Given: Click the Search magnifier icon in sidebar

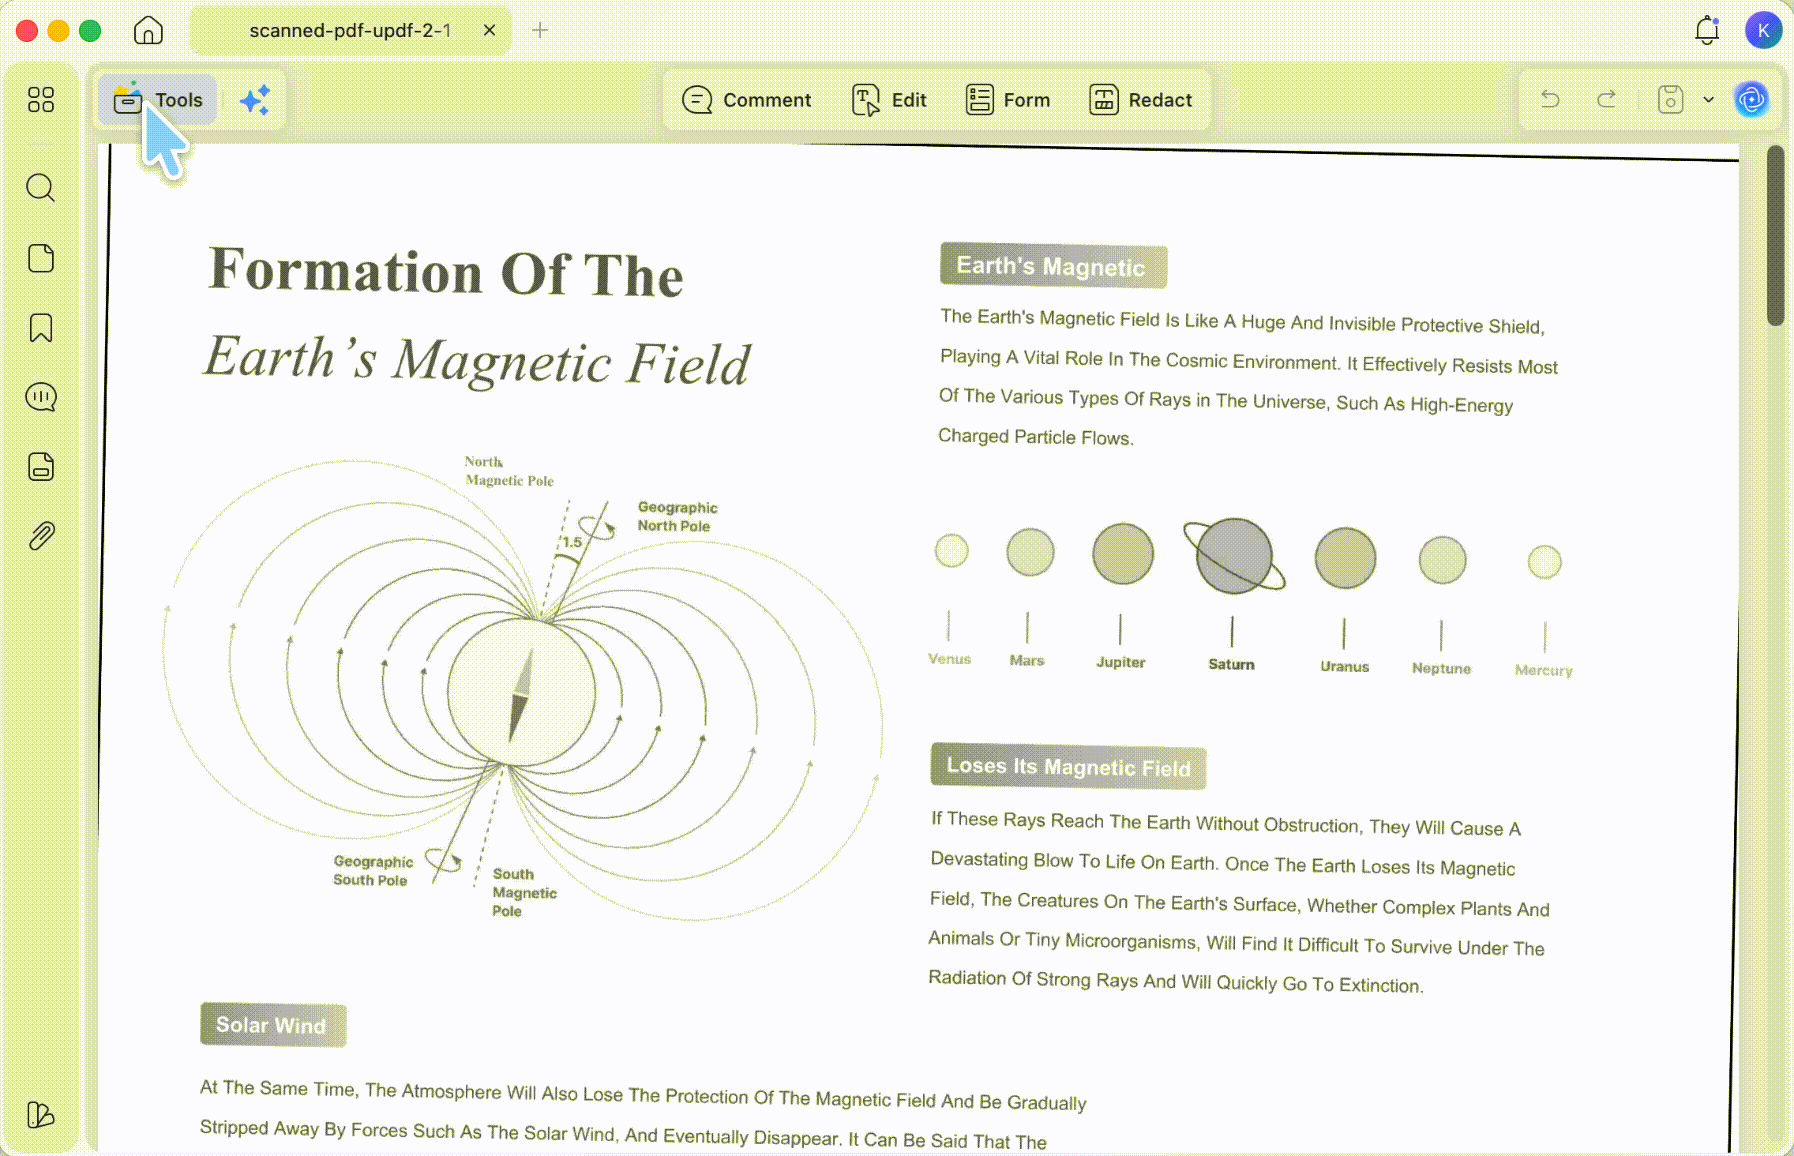Looking at the screenshot, I should (41, 188).
